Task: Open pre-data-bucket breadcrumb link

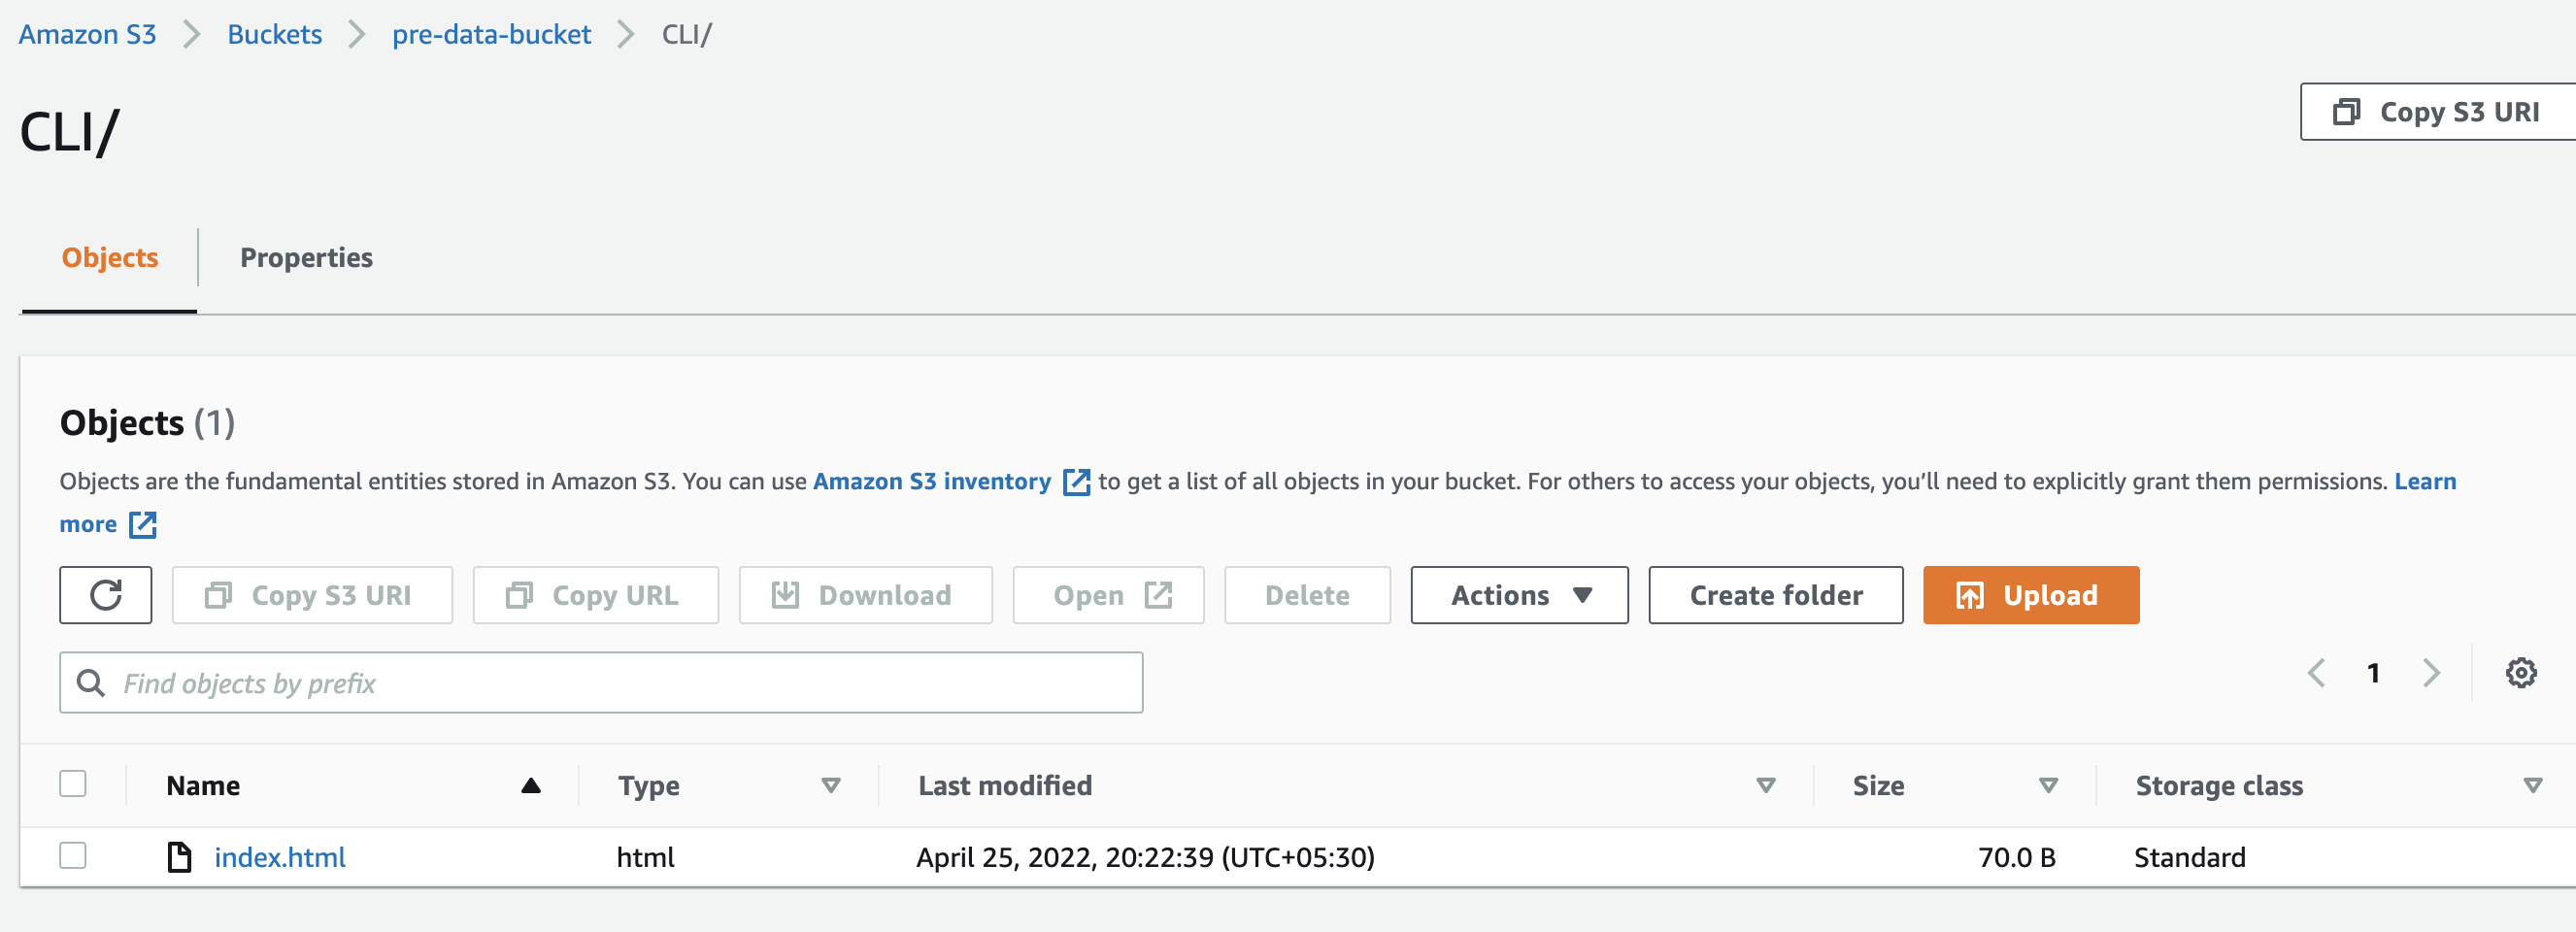Action: pos(491,34)
